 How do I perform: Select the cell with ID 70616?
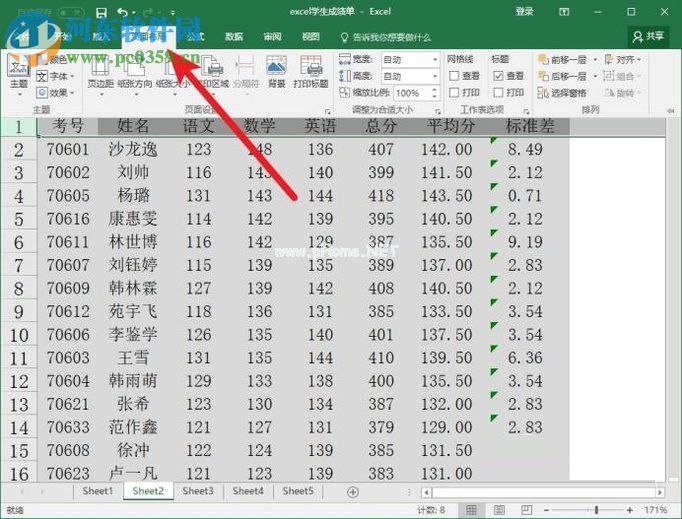pos(68,219)
